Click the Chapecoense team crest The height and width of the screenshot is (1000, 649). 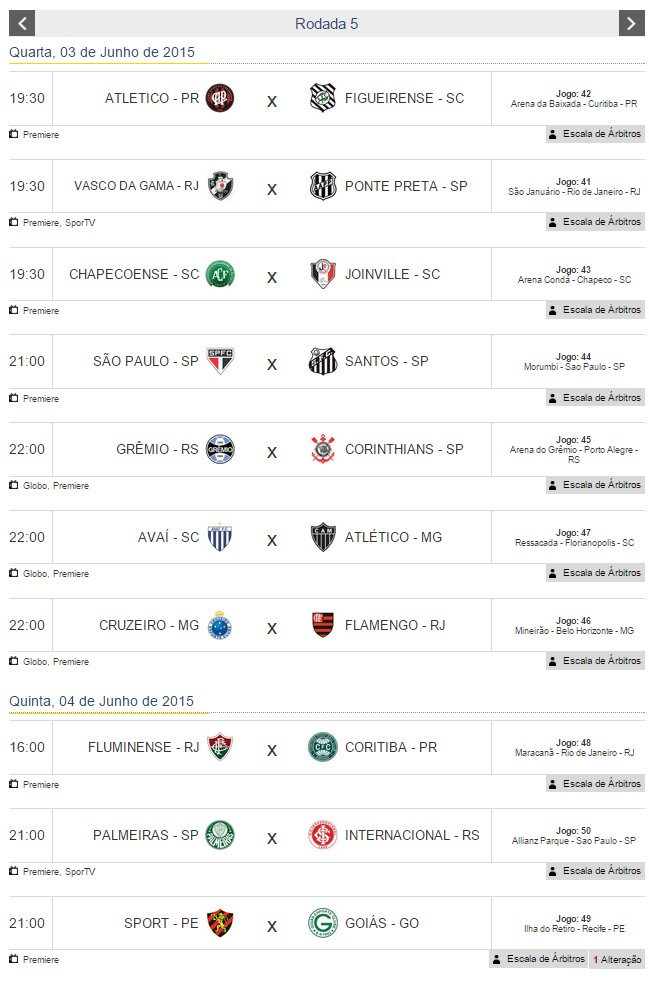pyautogui.click(x=220, y=274)
